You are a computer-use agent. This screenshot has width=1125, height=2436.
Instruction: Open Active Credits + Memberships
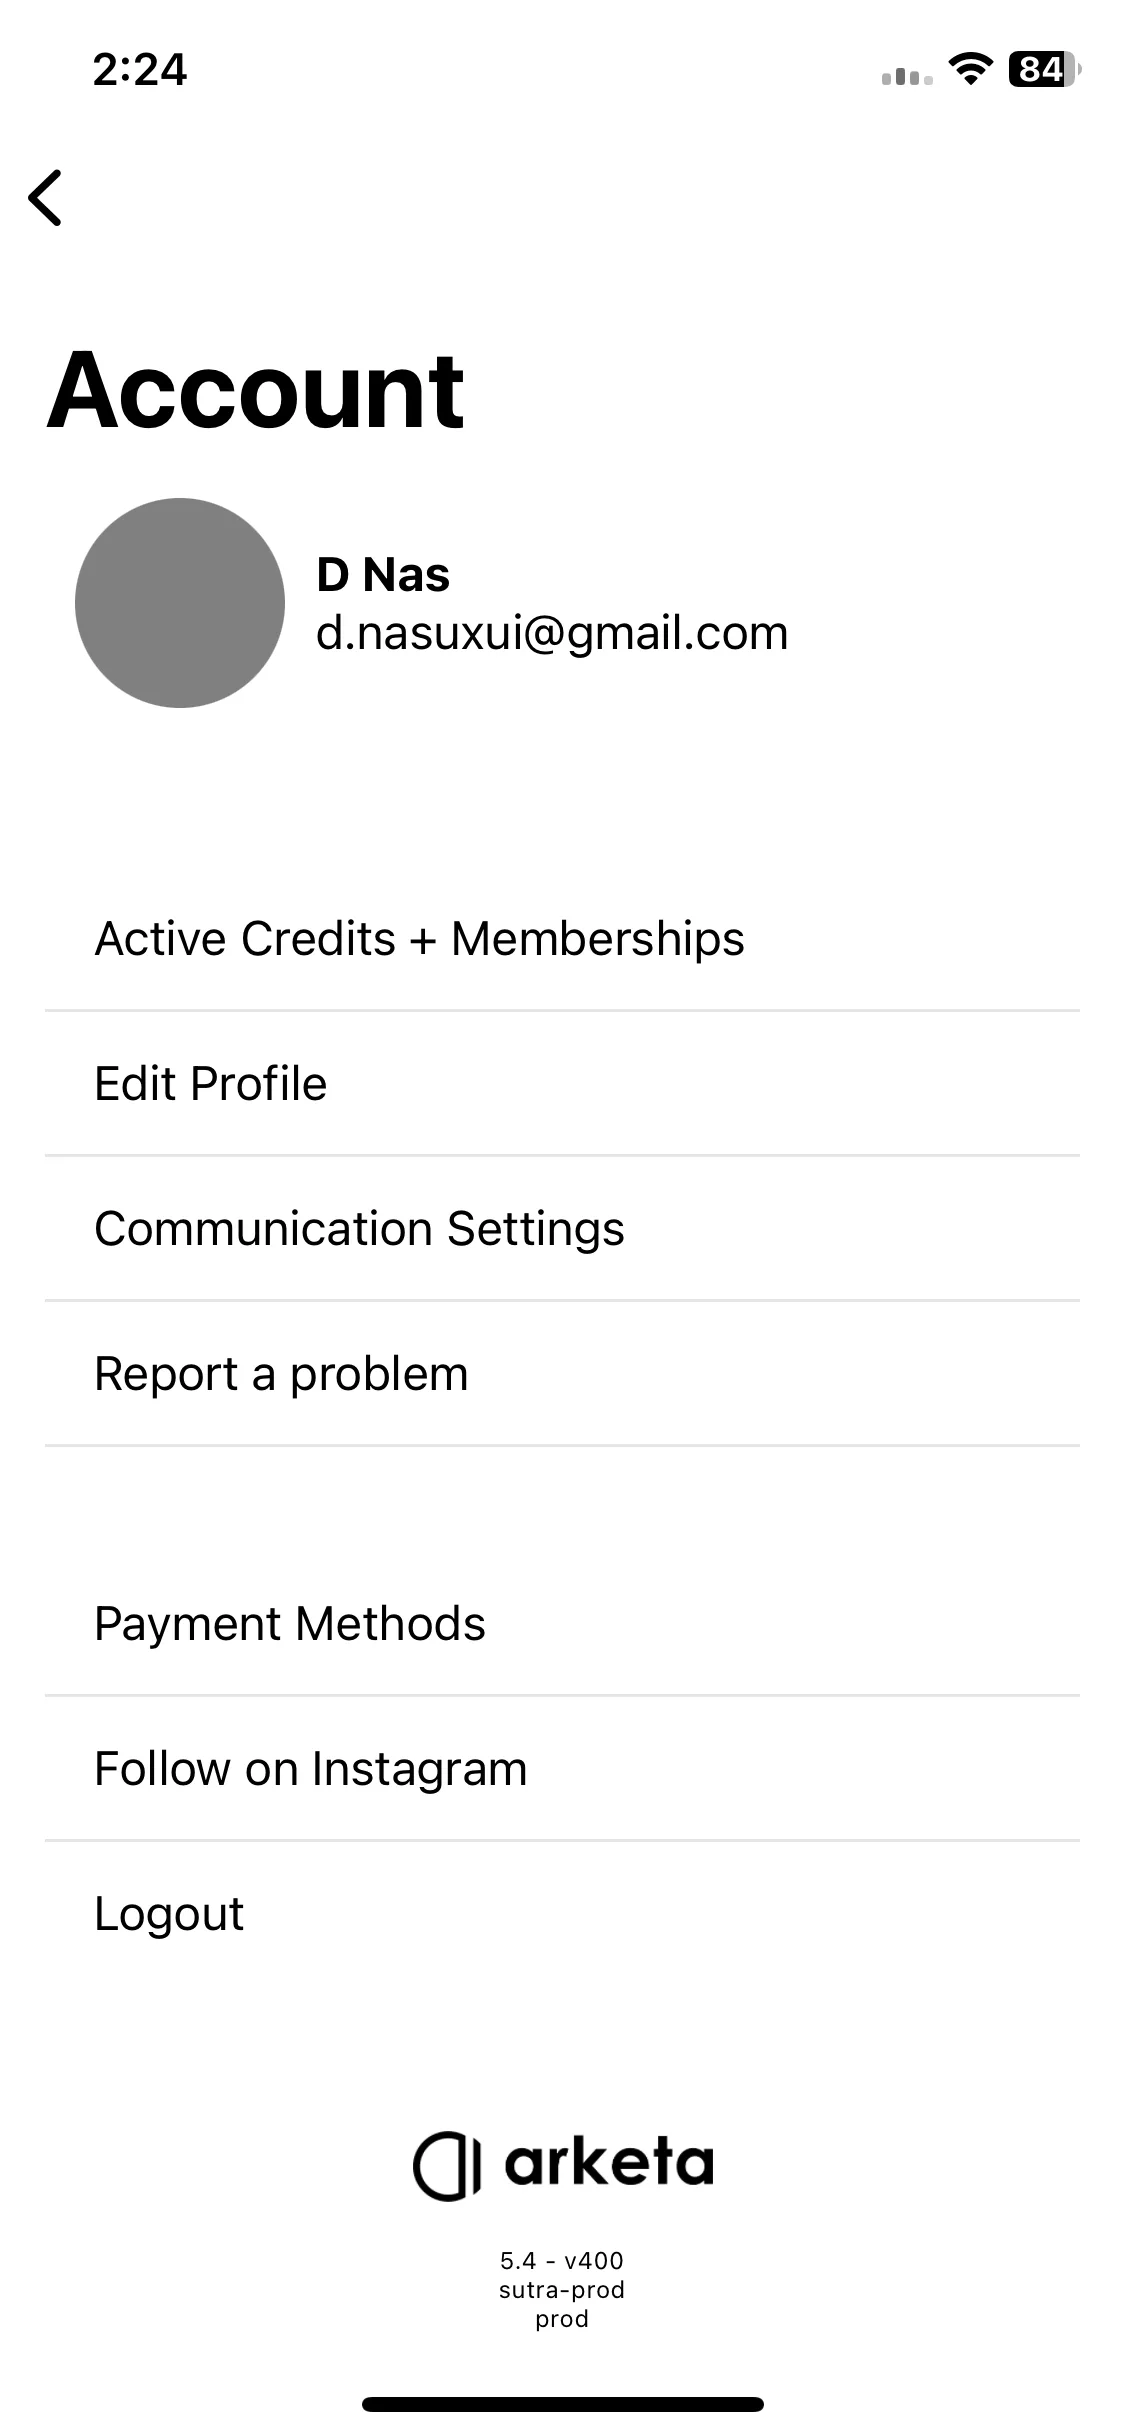[562, 939]
